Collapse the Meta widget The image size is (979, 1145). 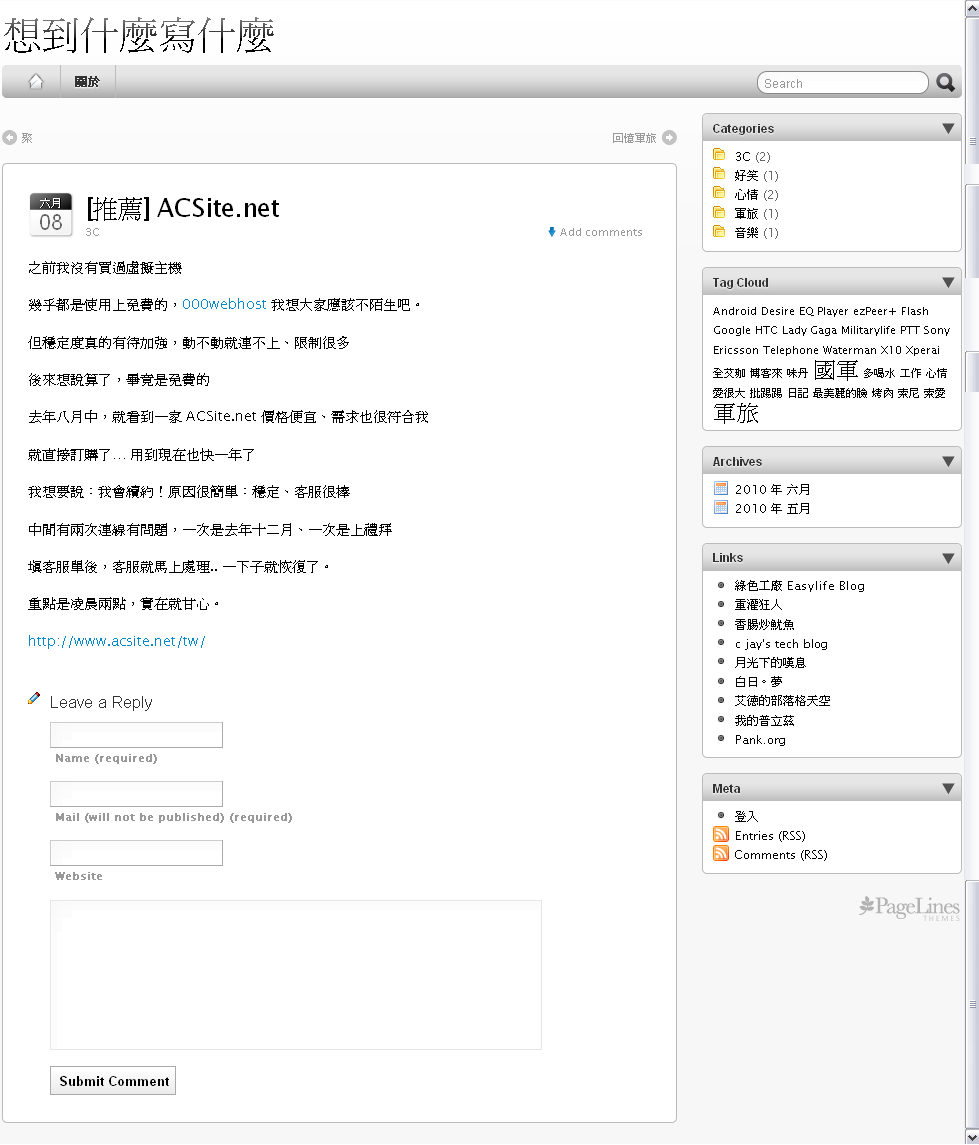pyautogui.click(x=948, y=789)
